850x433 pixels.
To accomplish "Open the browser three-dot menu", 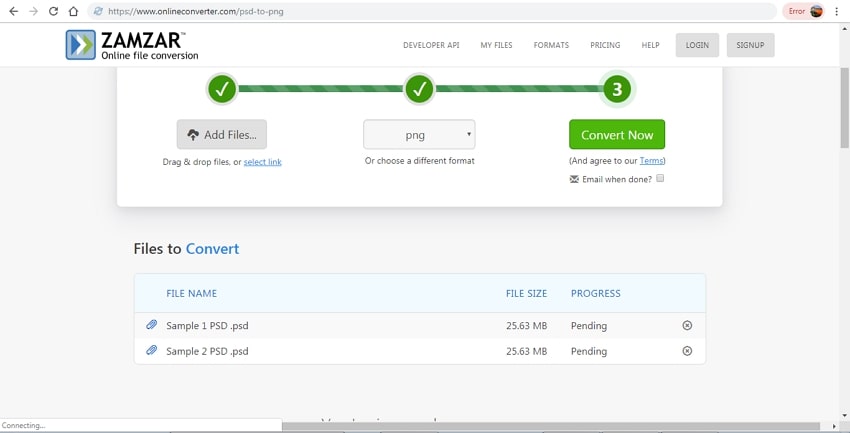I will coord(837,11).
